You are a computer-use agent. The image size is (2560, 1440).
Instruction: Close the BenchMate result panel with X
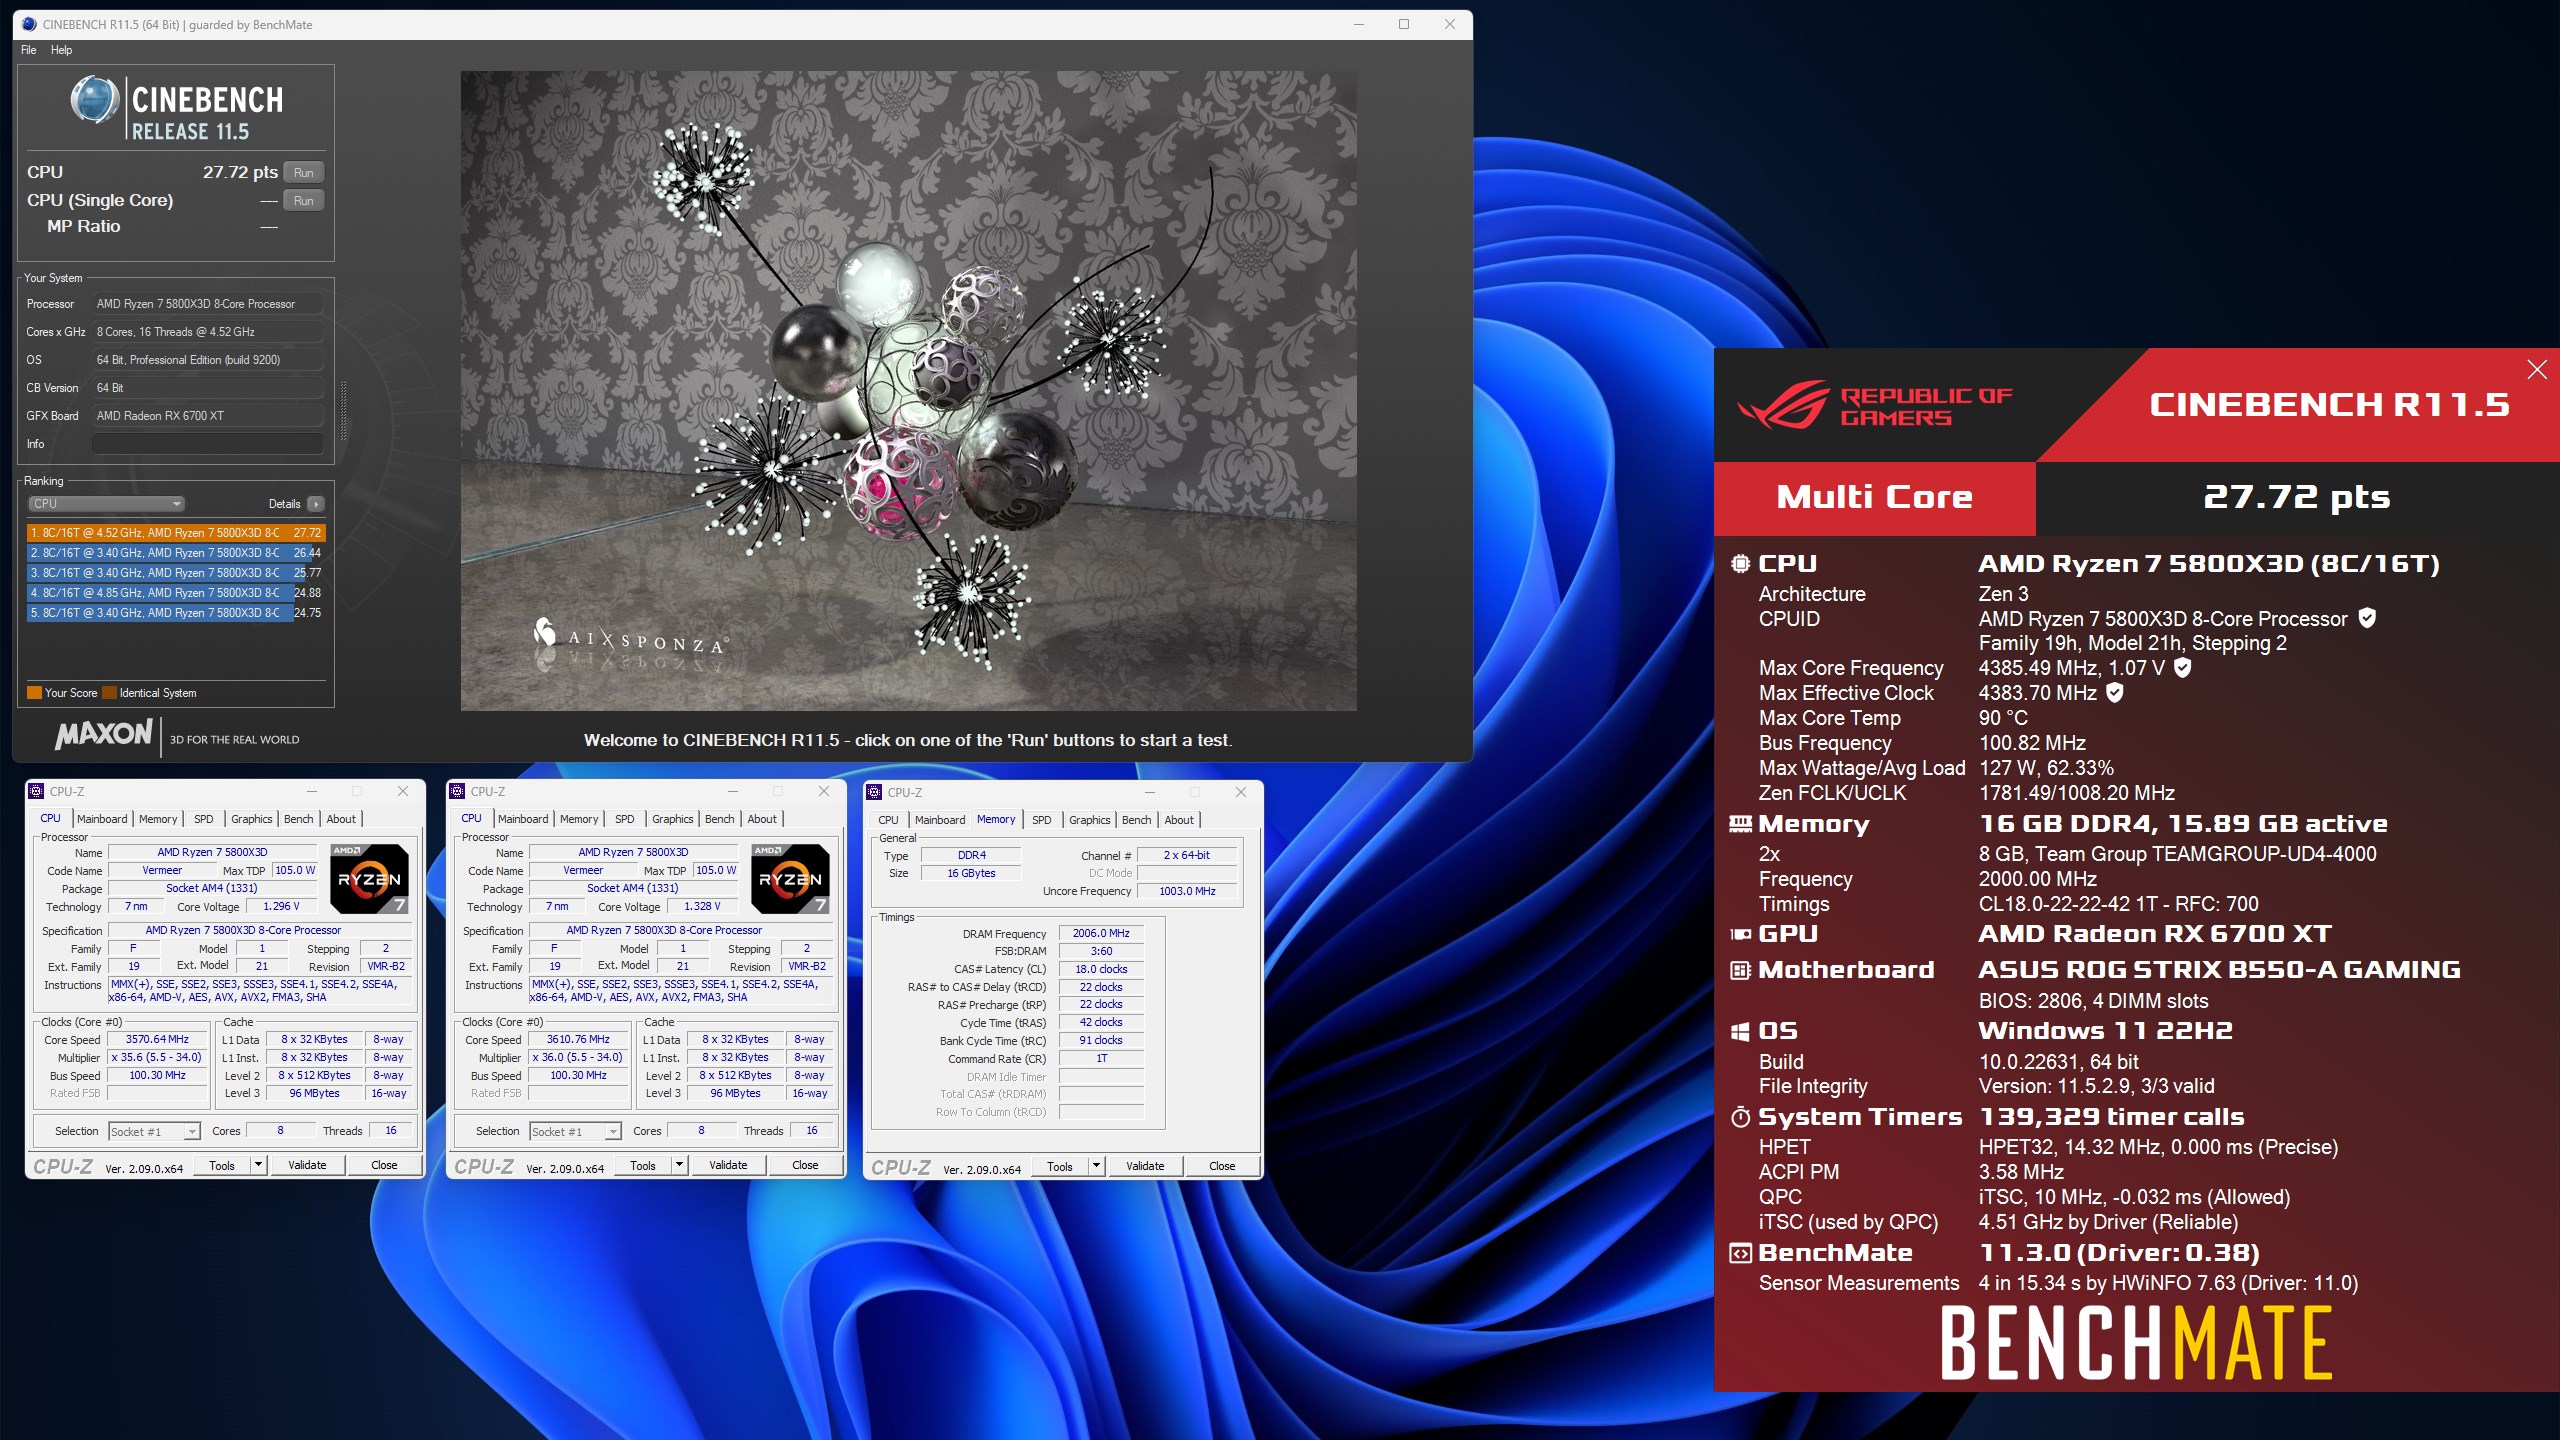2537,370
